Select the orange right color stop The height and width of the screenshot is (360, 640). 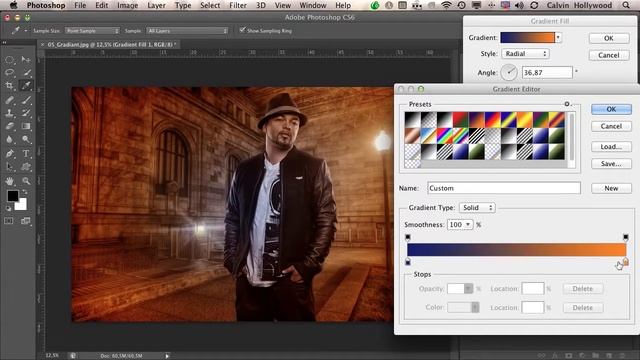(x=626, y=262)
